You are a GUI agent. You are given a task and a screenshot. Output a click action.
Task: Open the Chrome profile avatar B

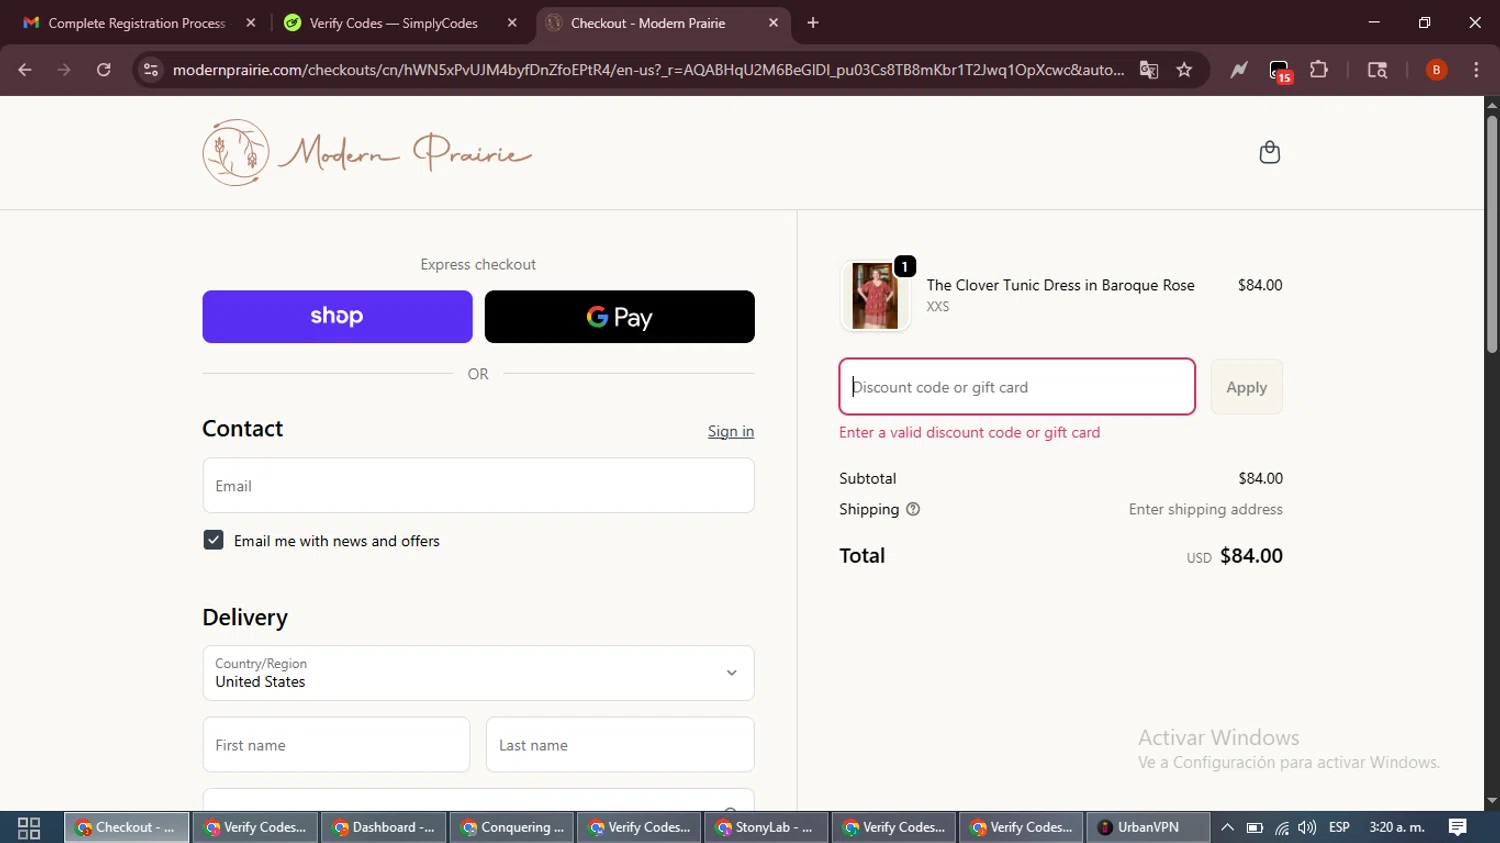tap(1436, 70)
